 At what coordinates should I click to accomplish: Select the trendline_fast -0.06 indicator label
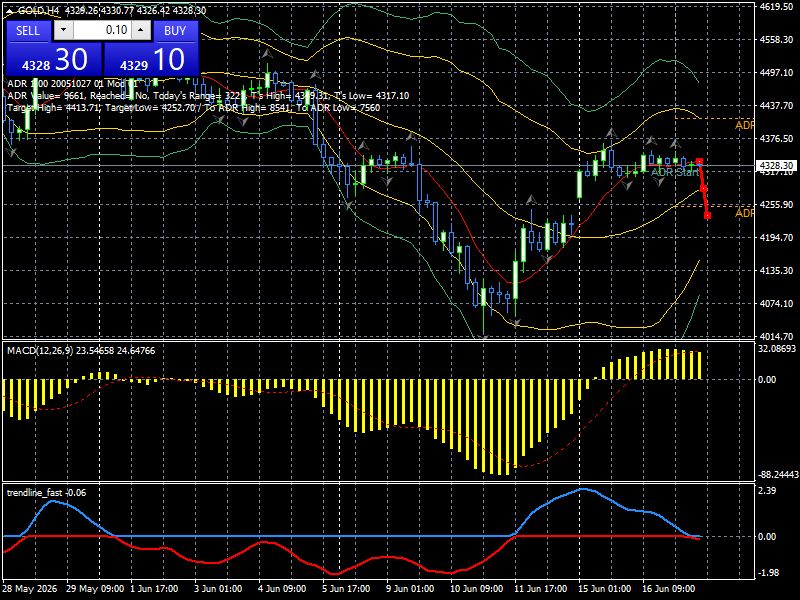coord(46,492)
